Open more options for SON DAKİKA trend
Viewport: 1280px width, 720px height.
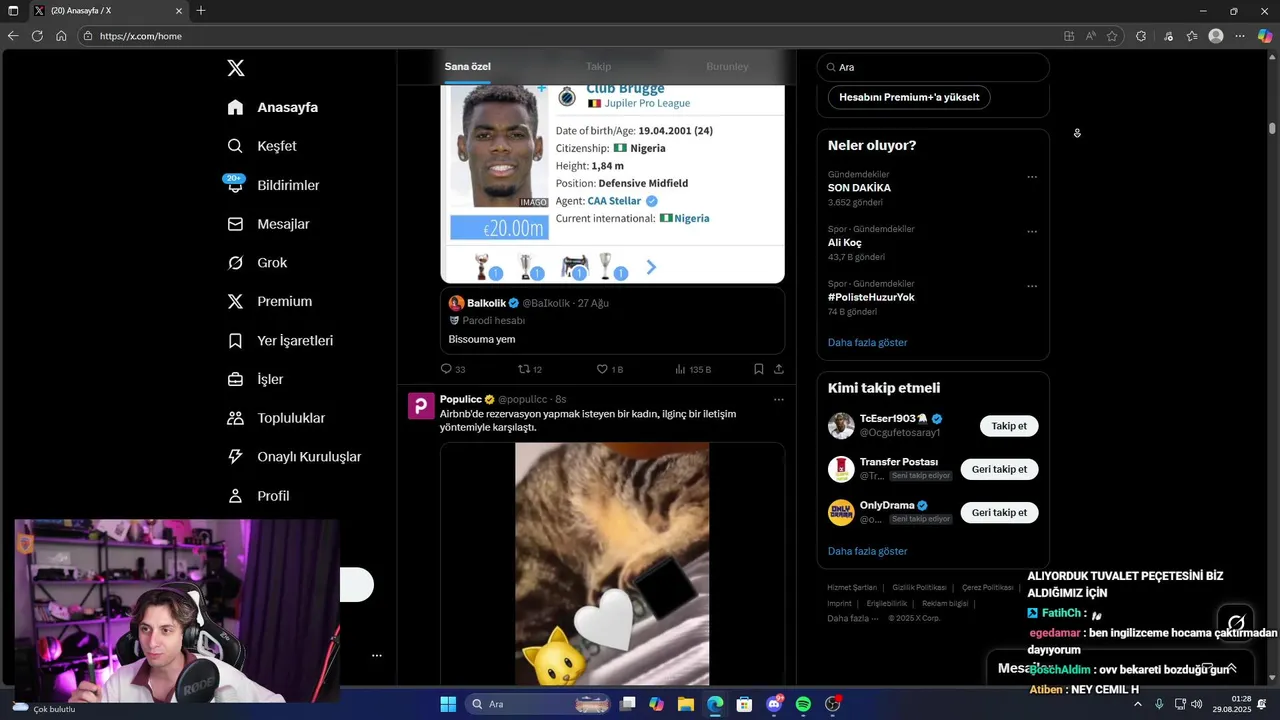pos(1032,177)
